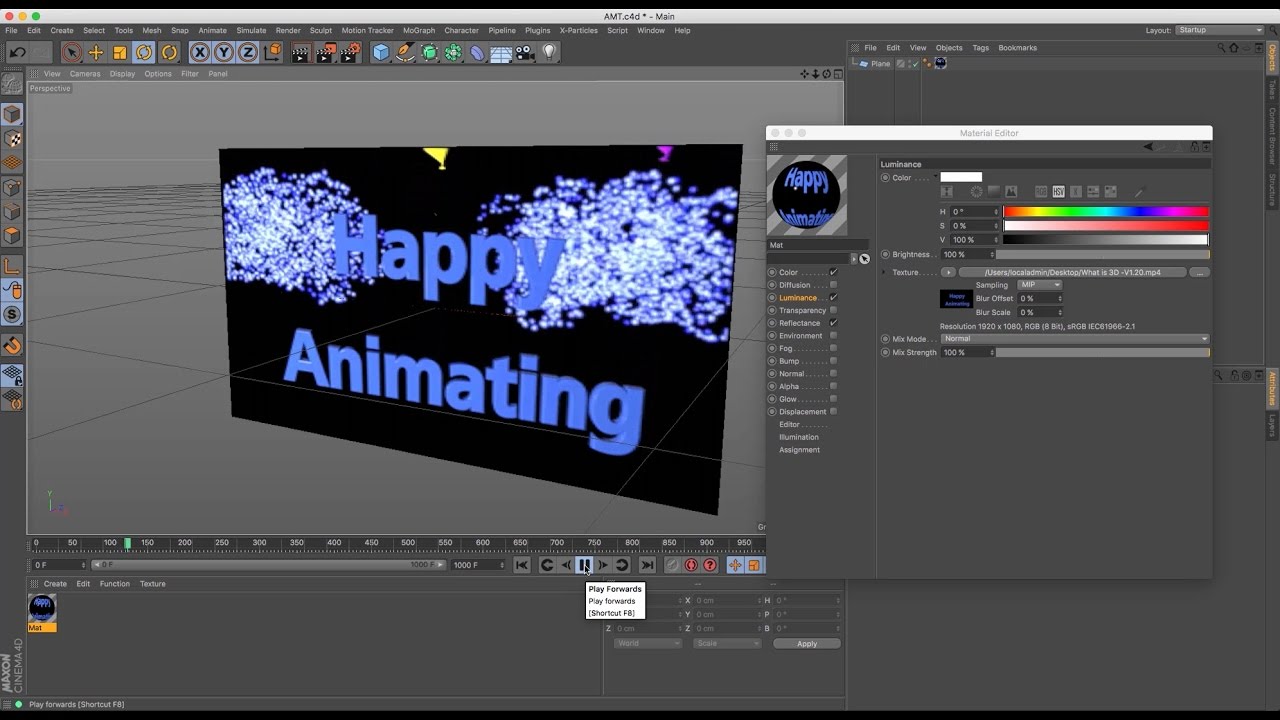Screen dimensions: 1280x720
Task: Open the HSV color mode
Action: pyautogui.click(x=1058, y=191)
